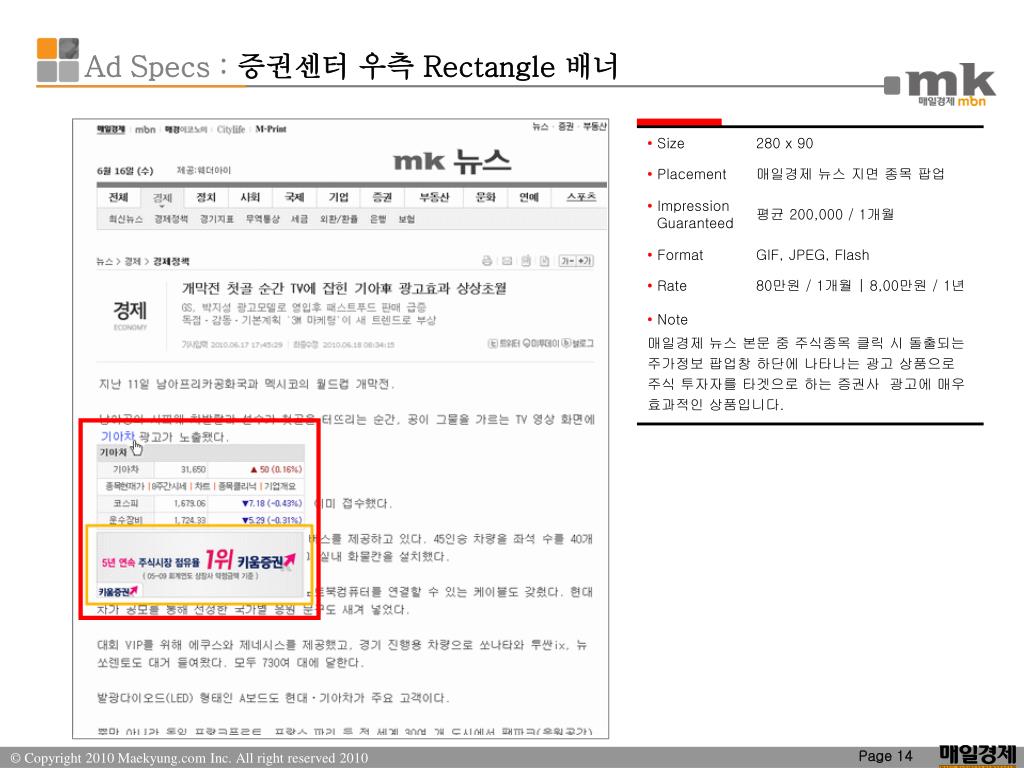1024x768 pixels.
Task: Click 경제정책 in the breadcrumb trail
Action: pos(171,261)
